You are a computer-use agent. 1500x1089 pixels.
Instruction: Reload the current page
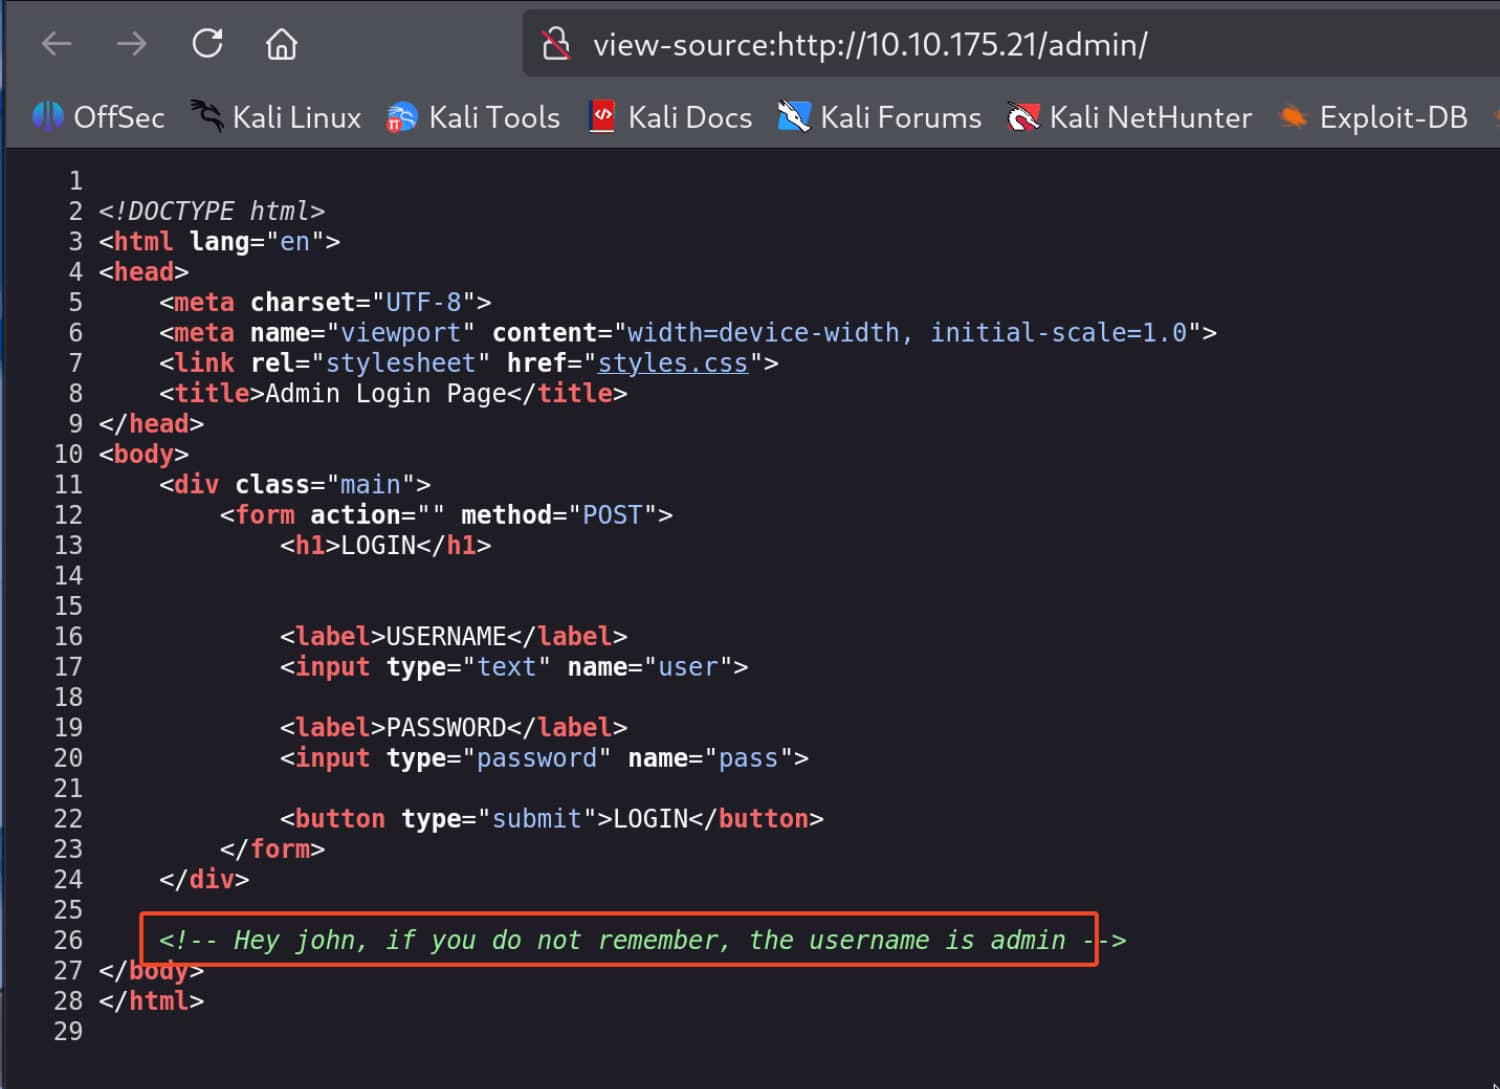pos(207,44)
